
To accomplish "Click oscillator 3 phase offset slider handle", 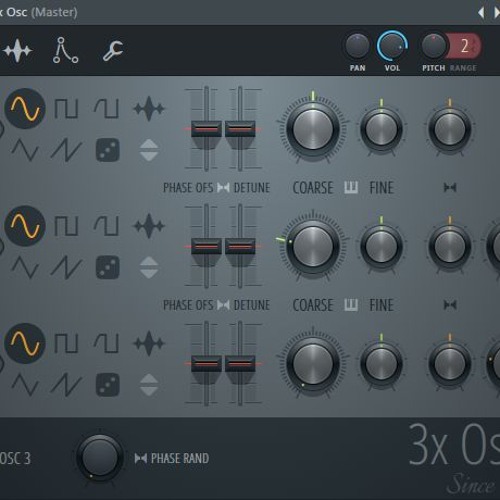I will tap(206, 364).
